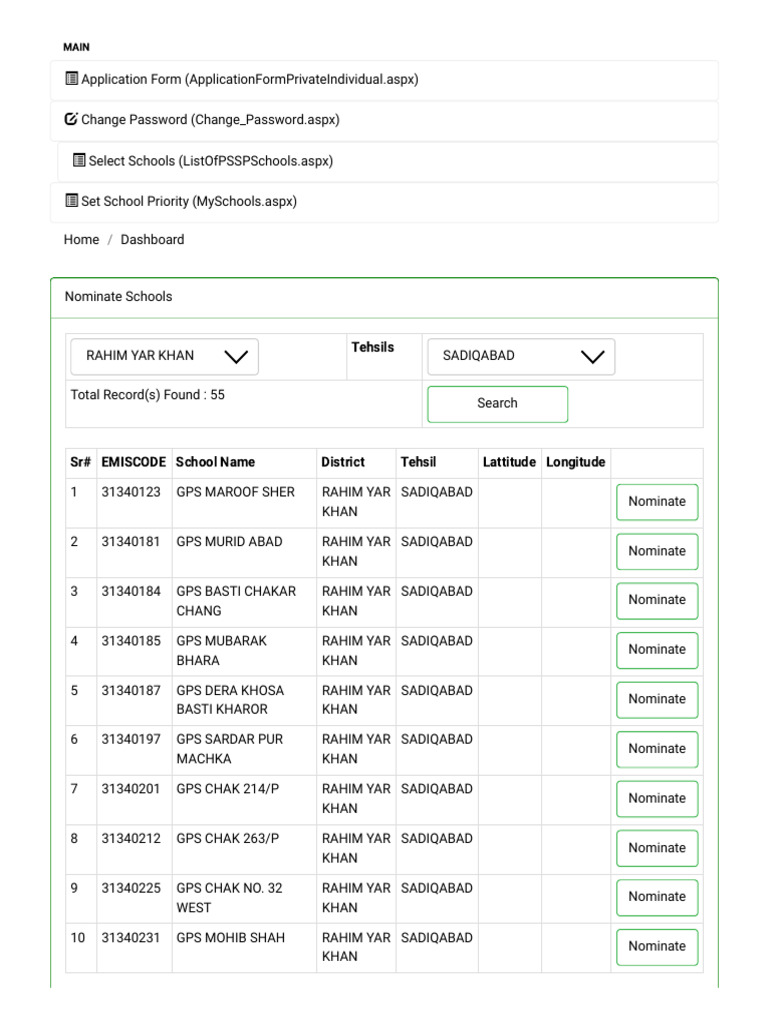
Task: Select EMIS code 31340184
Action: click(131, 592)
